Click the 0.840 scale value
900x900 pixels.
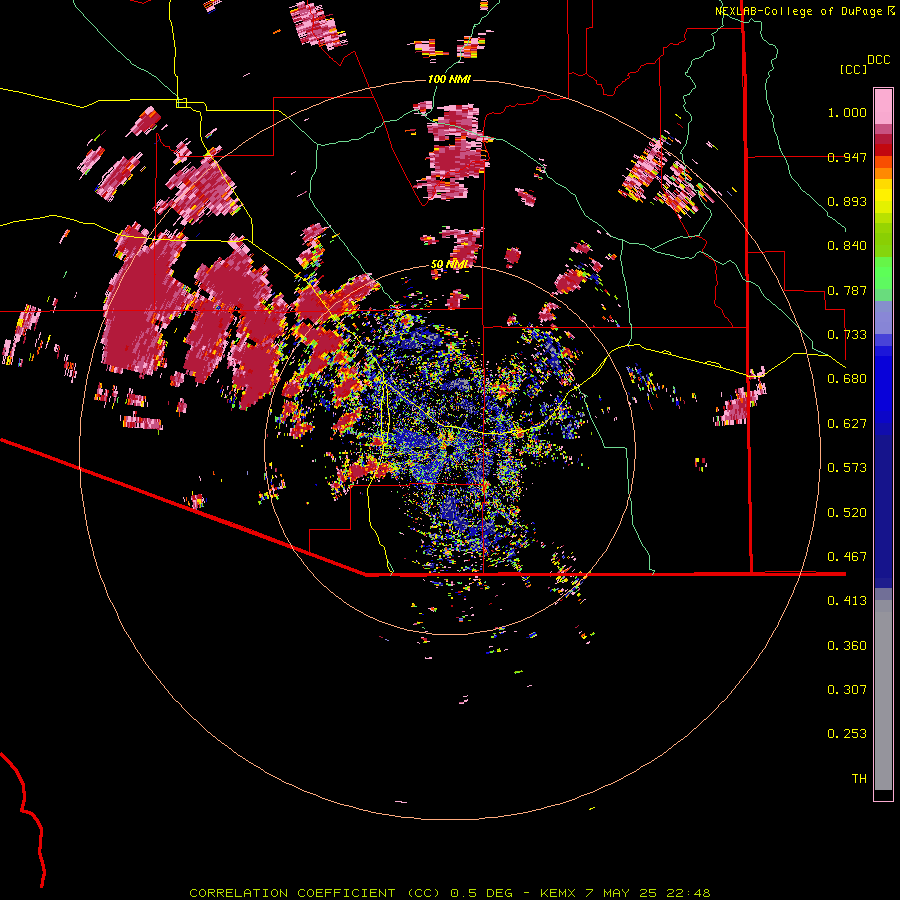[847, 246]
